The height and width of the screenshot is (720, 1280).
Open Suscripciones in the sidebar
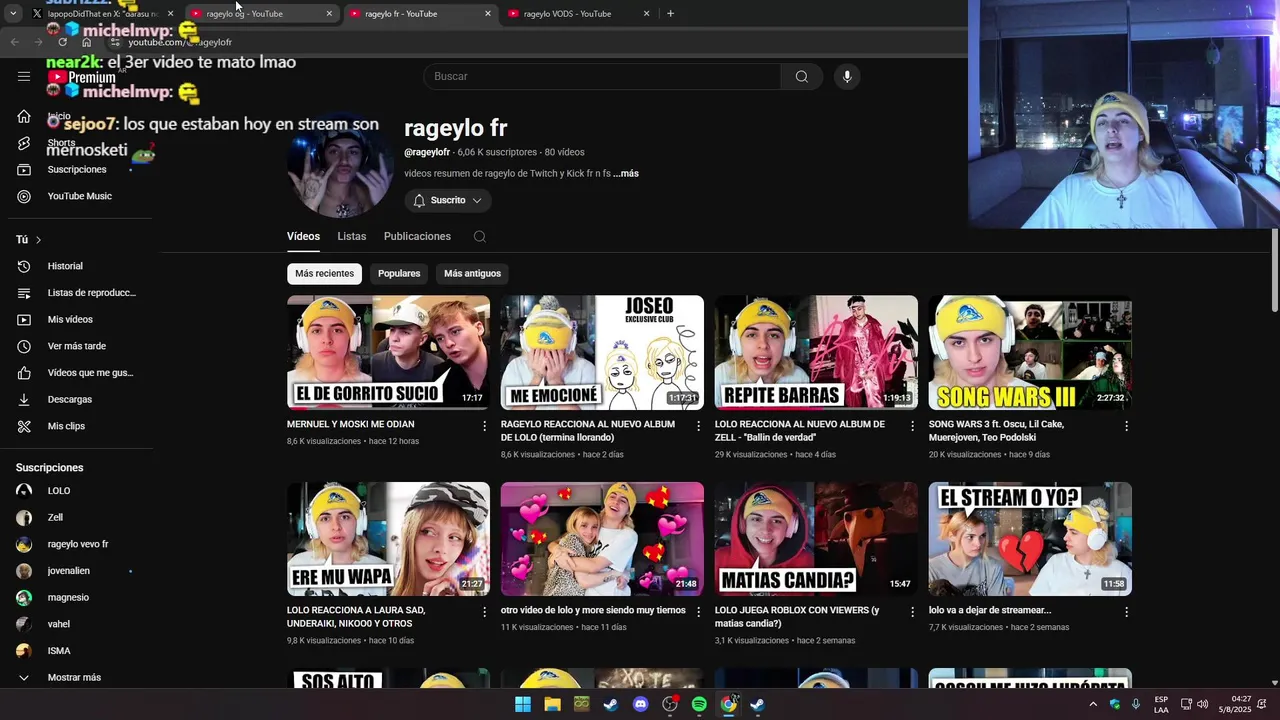[77, 170]
